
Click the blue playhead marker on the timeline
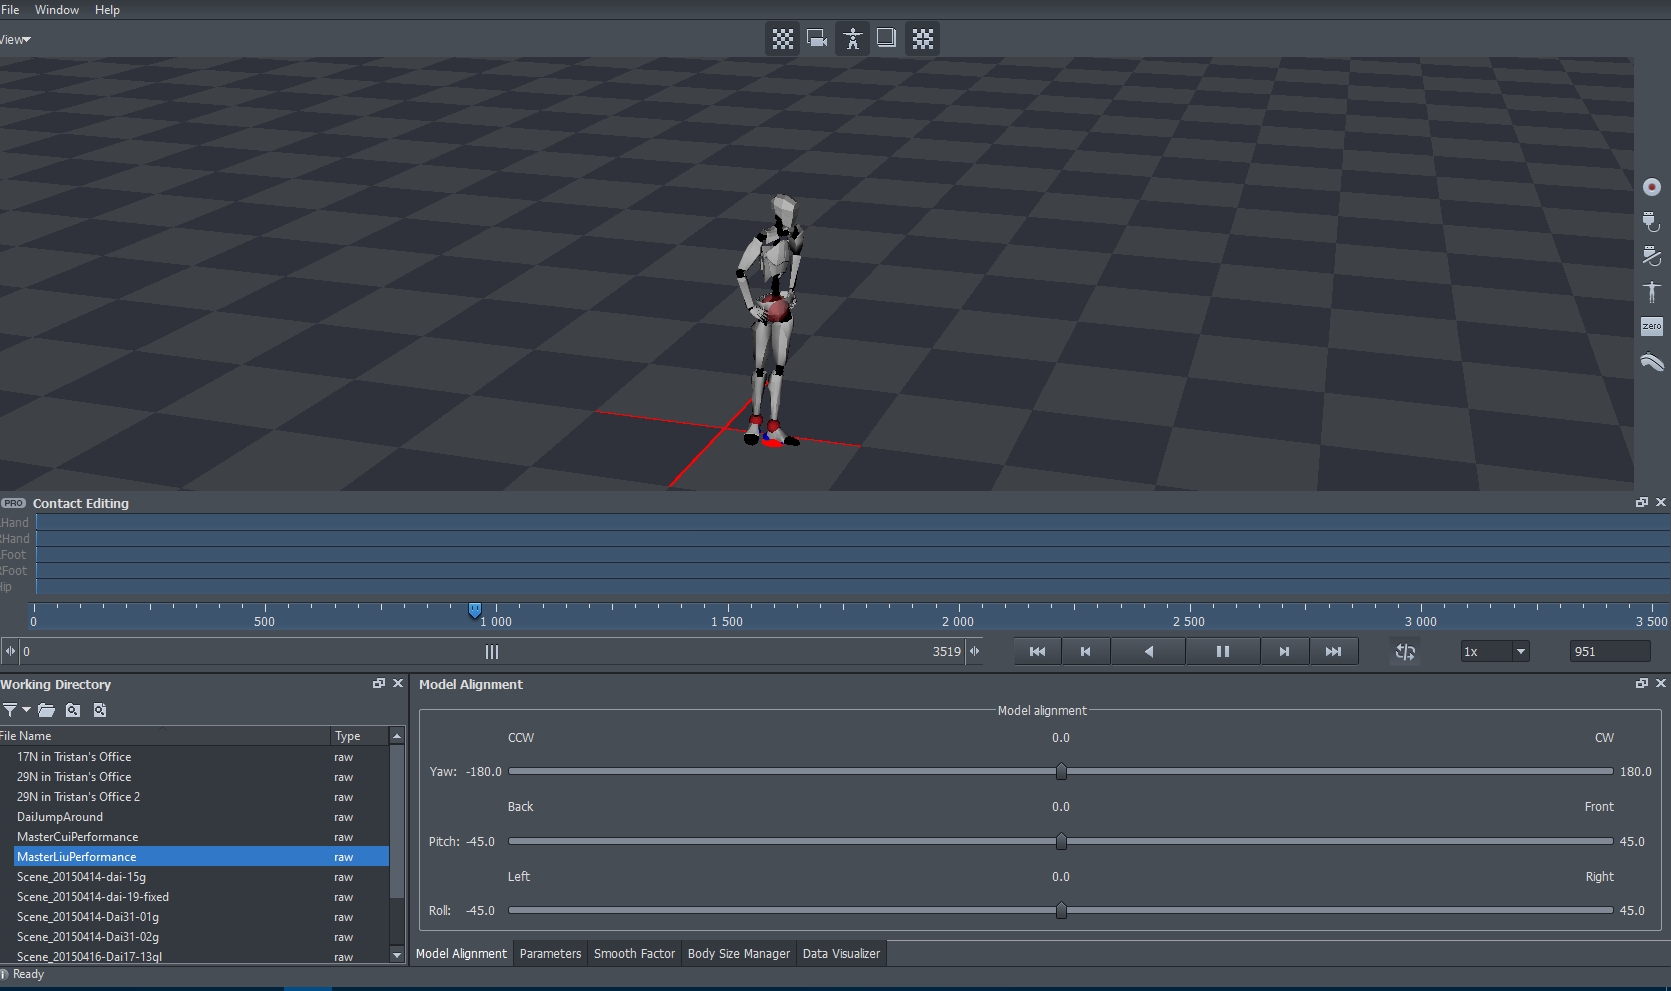(475, 610)
